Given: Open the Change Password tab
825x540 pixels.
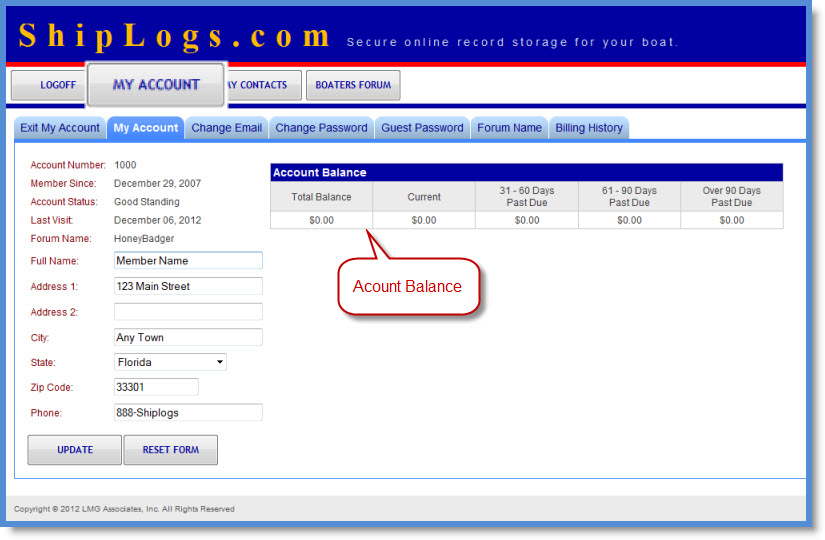Looking at the screenshot, I should [321, 128].
